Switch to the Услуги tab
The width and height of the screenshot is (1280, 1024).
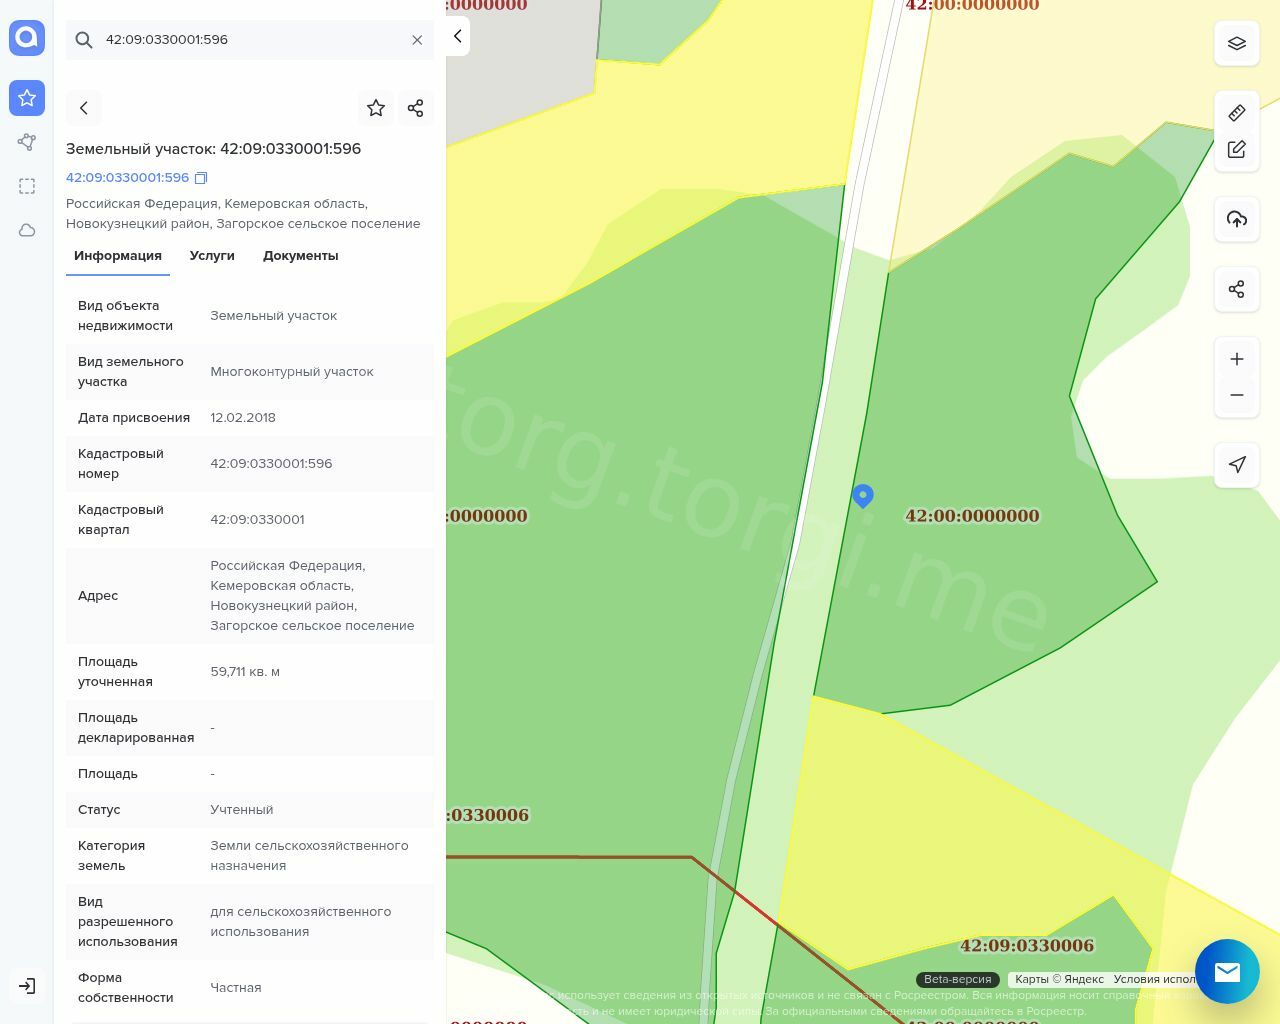pos(212,256)
